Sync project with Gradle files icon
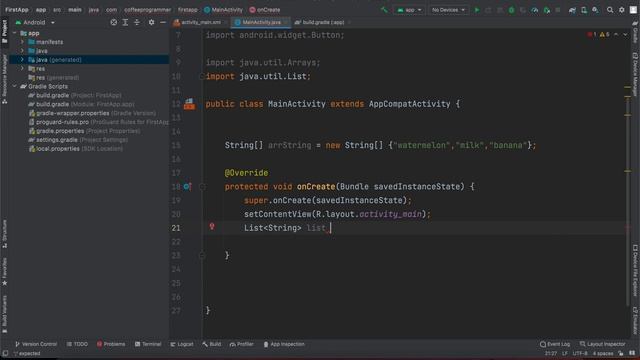The height and width of the screenshot is (360, 640). 572,10
